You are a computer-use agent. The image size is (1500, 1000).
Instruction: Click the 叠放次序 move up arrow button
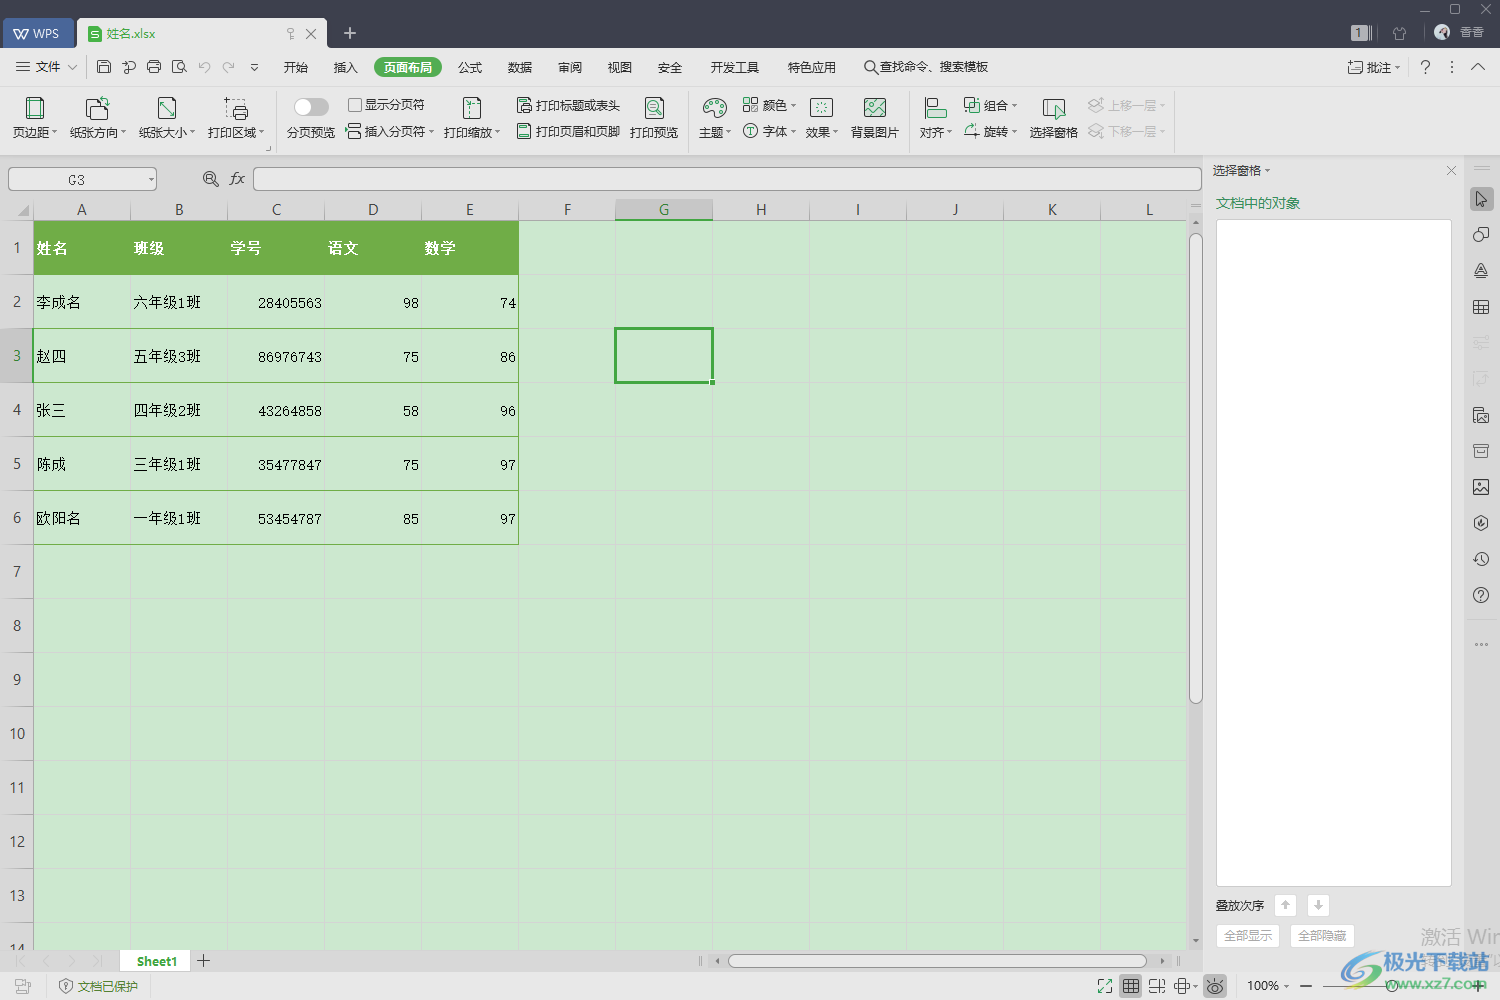pyautogui.click(x=1286, y=905)
